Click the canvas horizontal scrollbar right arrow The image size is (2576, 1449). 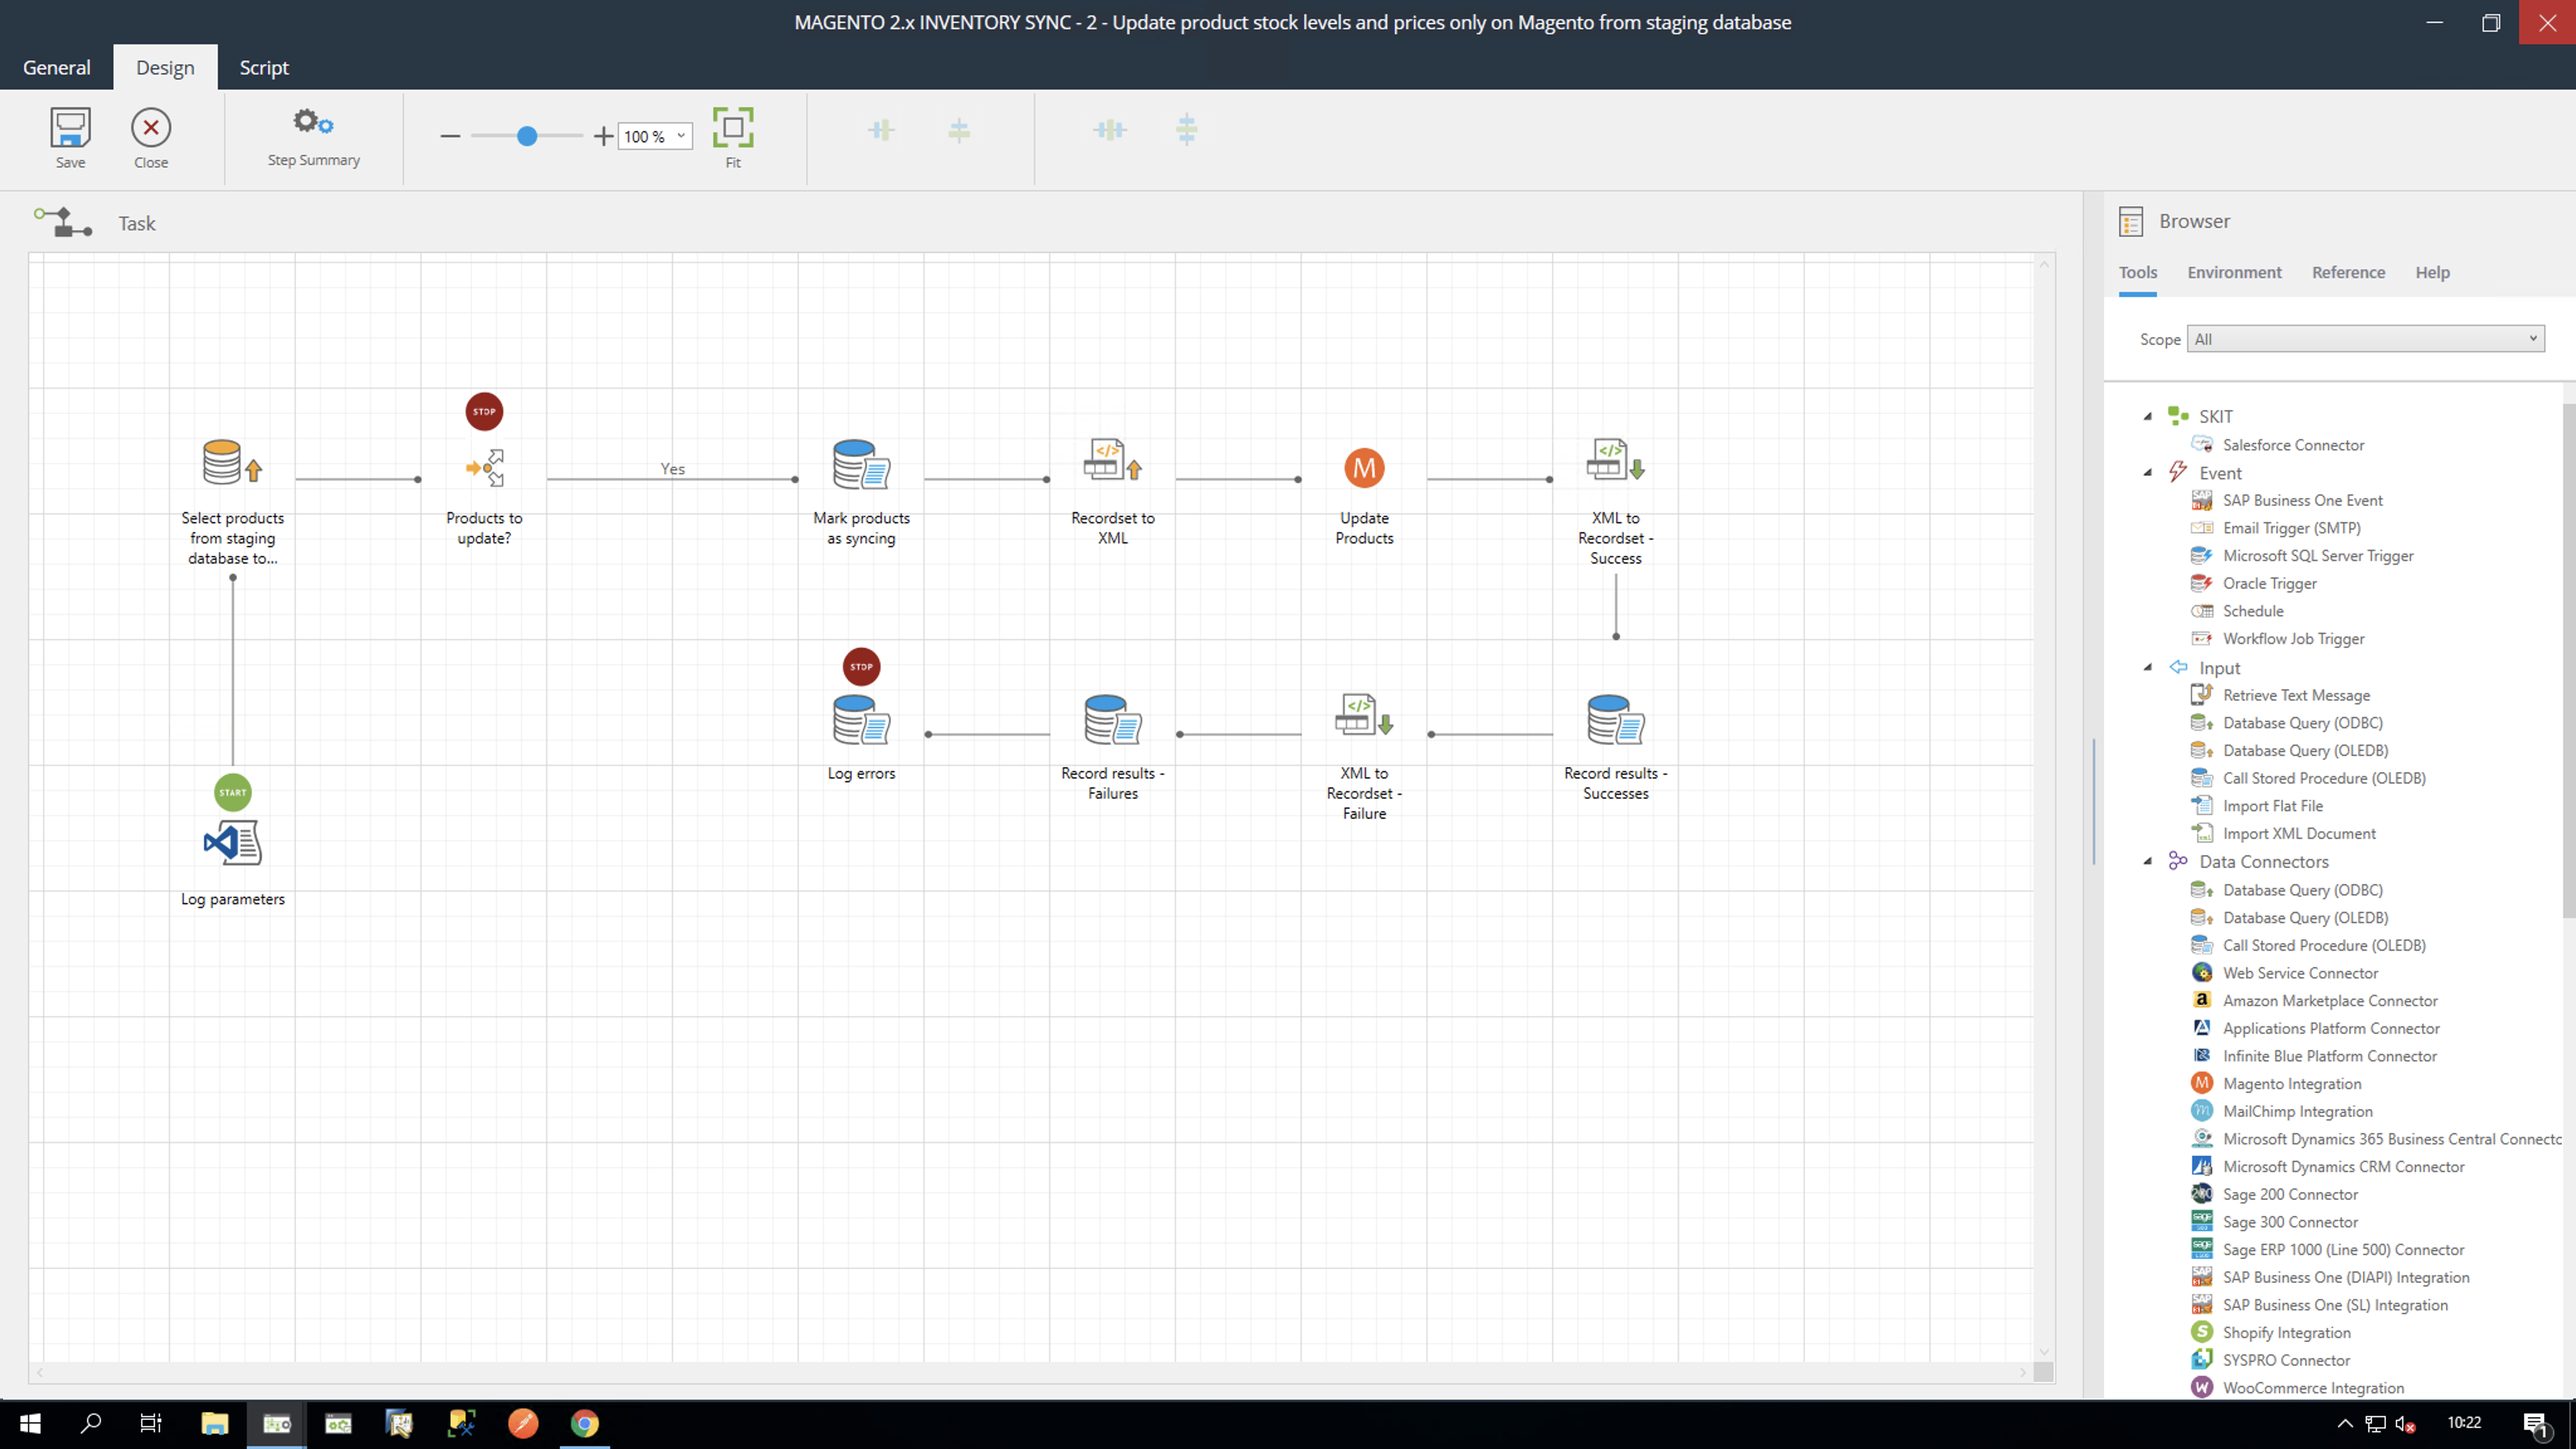point(2022,1372)
